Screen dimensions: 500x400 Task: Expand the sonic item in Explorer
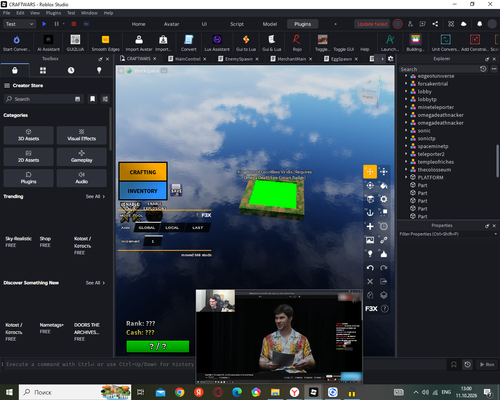point(406,131)
